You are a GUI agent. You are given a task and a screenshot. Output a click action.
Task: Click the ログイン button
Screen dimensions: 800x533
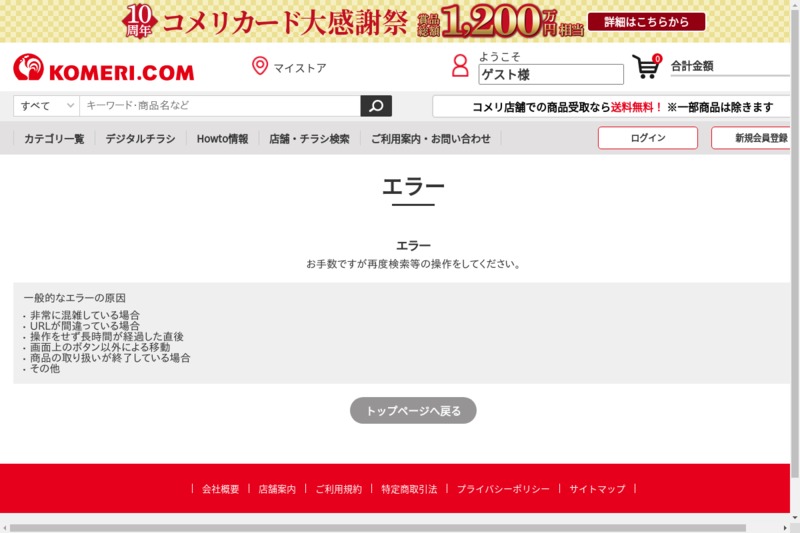pos(647,138)
